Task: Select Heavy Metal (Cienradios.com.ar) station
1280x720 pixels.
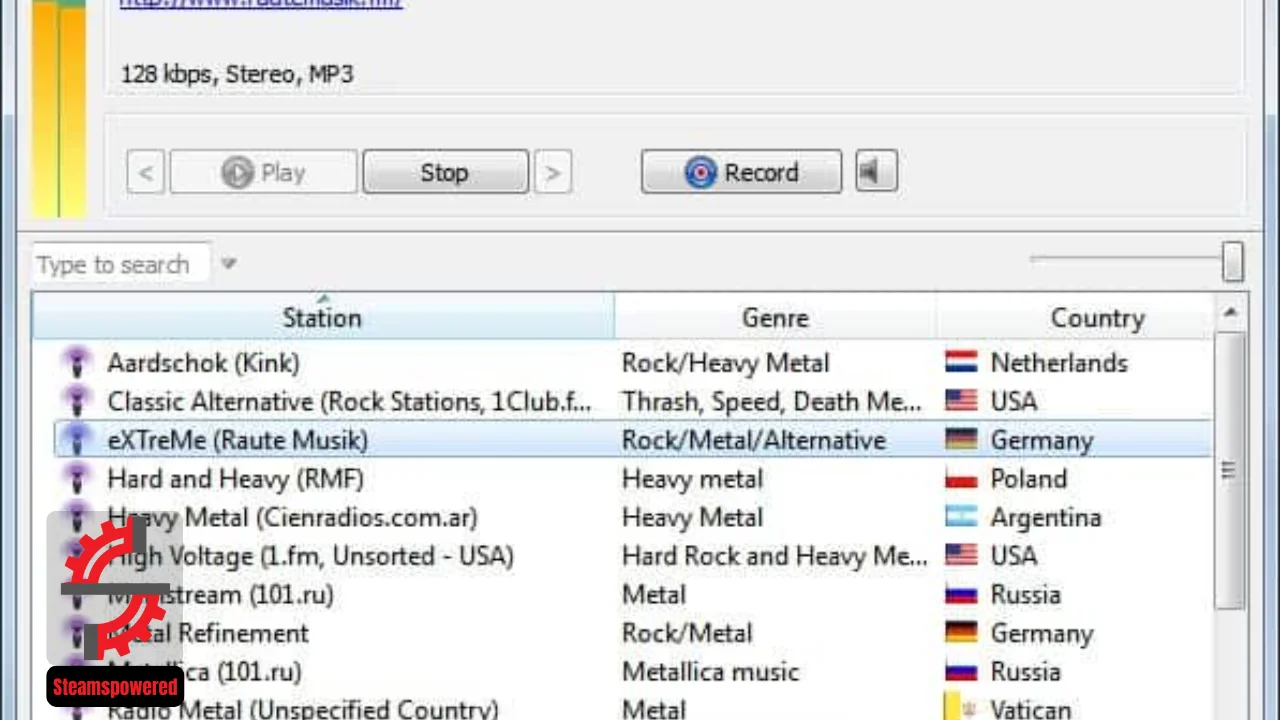Action: click(x=292, y=518)
